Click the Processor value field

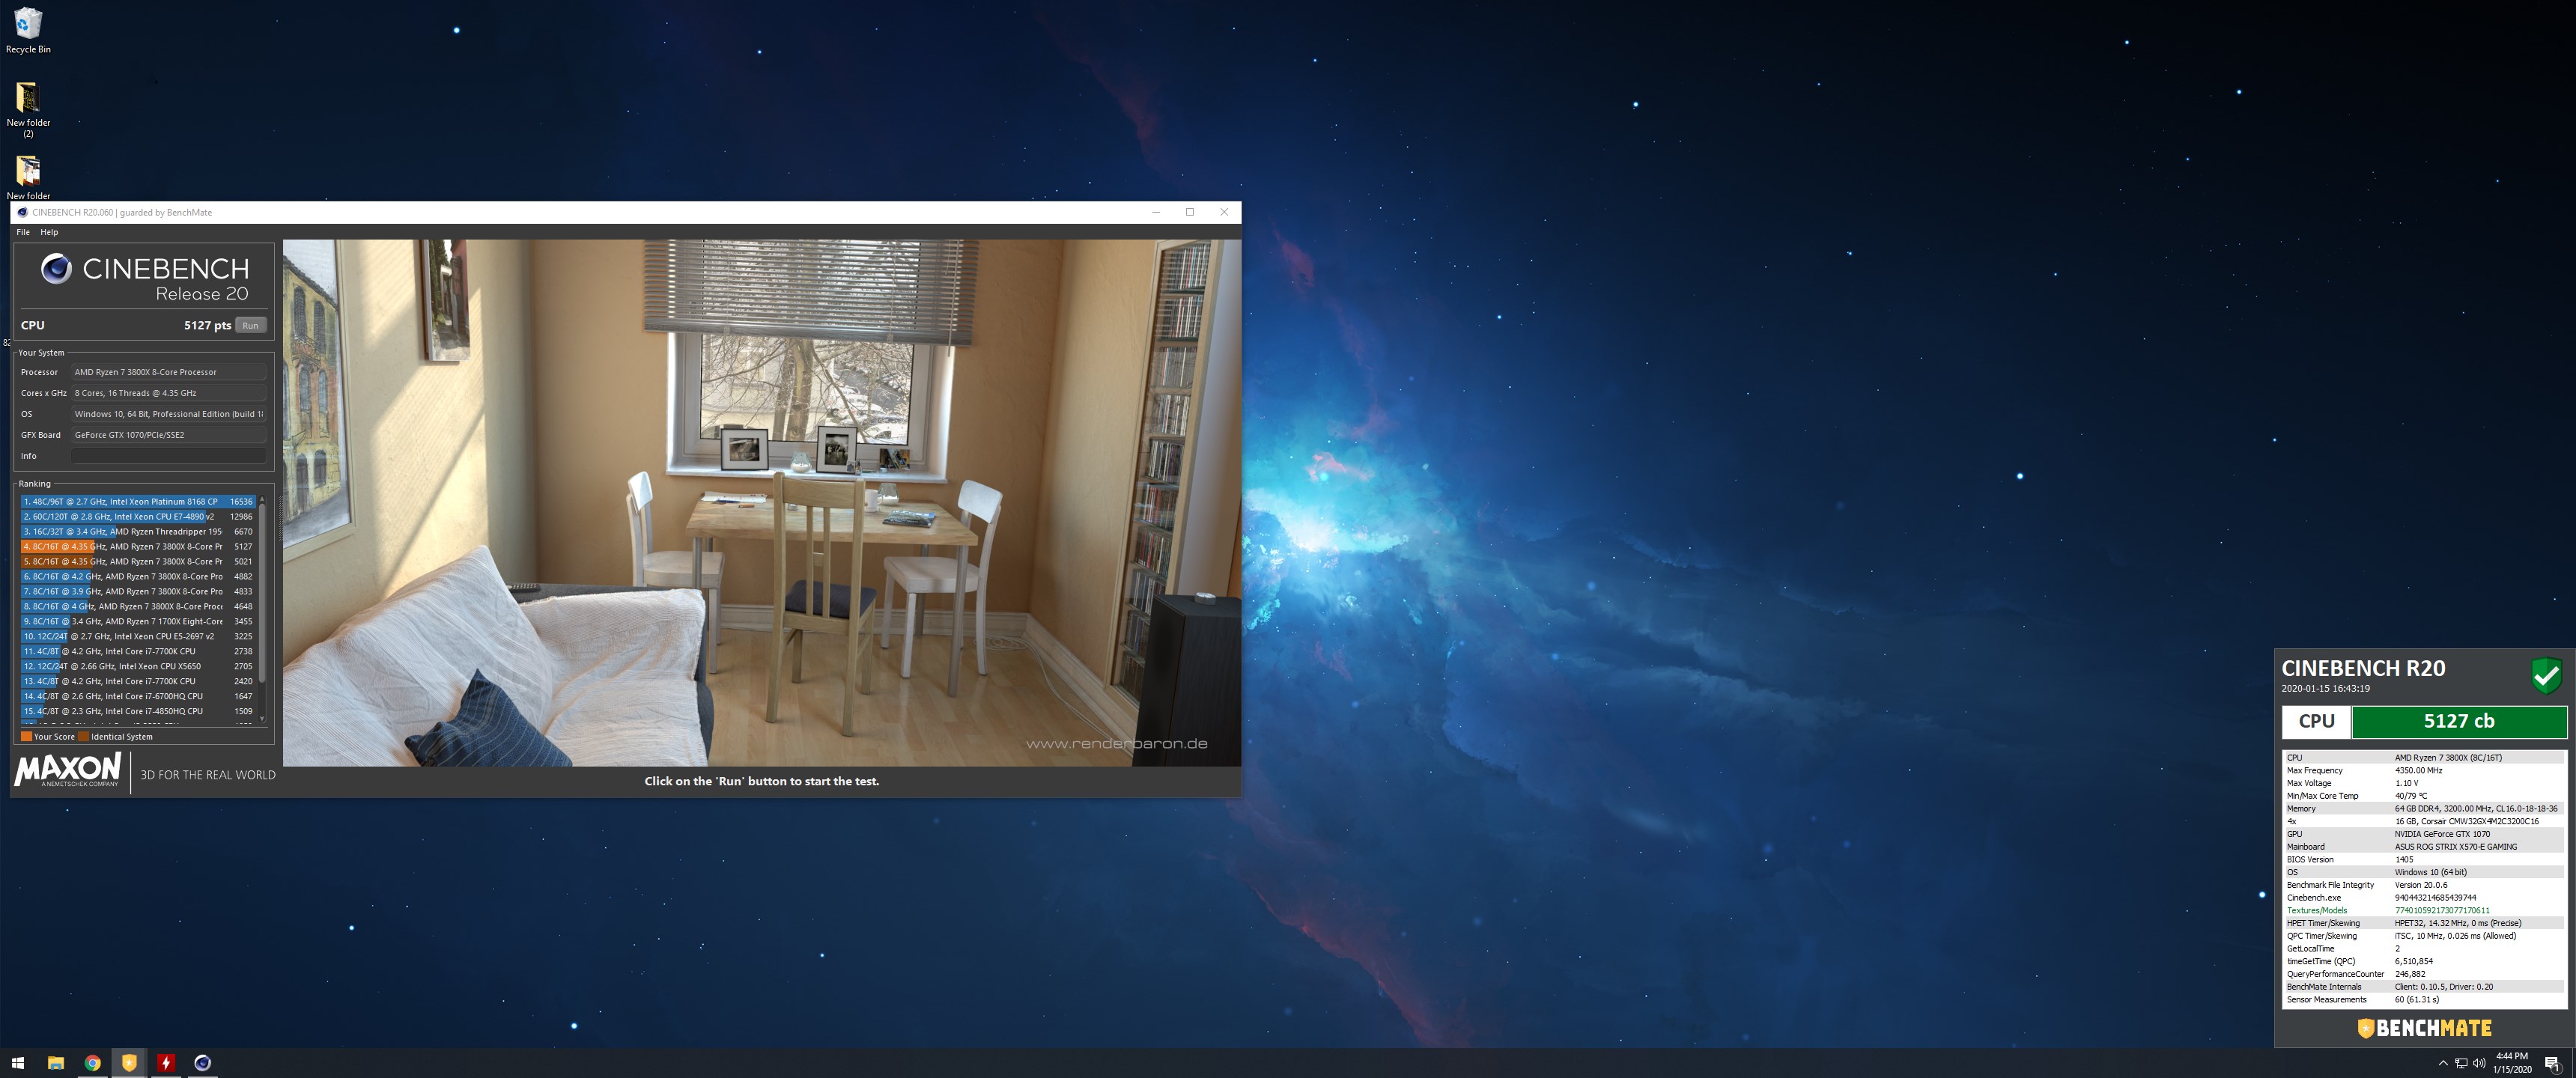[169, 372]
